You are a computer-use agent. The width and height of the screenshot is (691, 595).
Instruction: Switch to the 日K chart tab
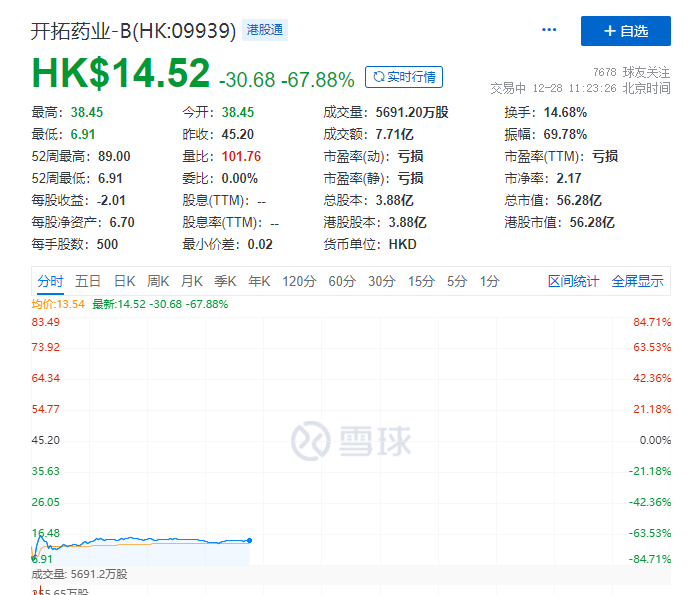(124, 281)
